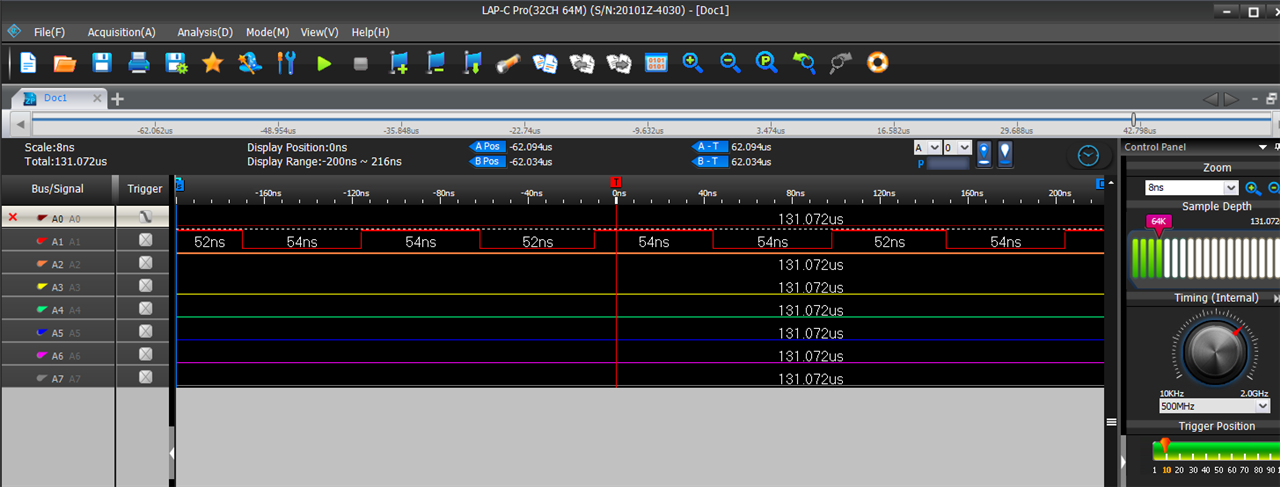Click the Timing frequency knob

1214,350
